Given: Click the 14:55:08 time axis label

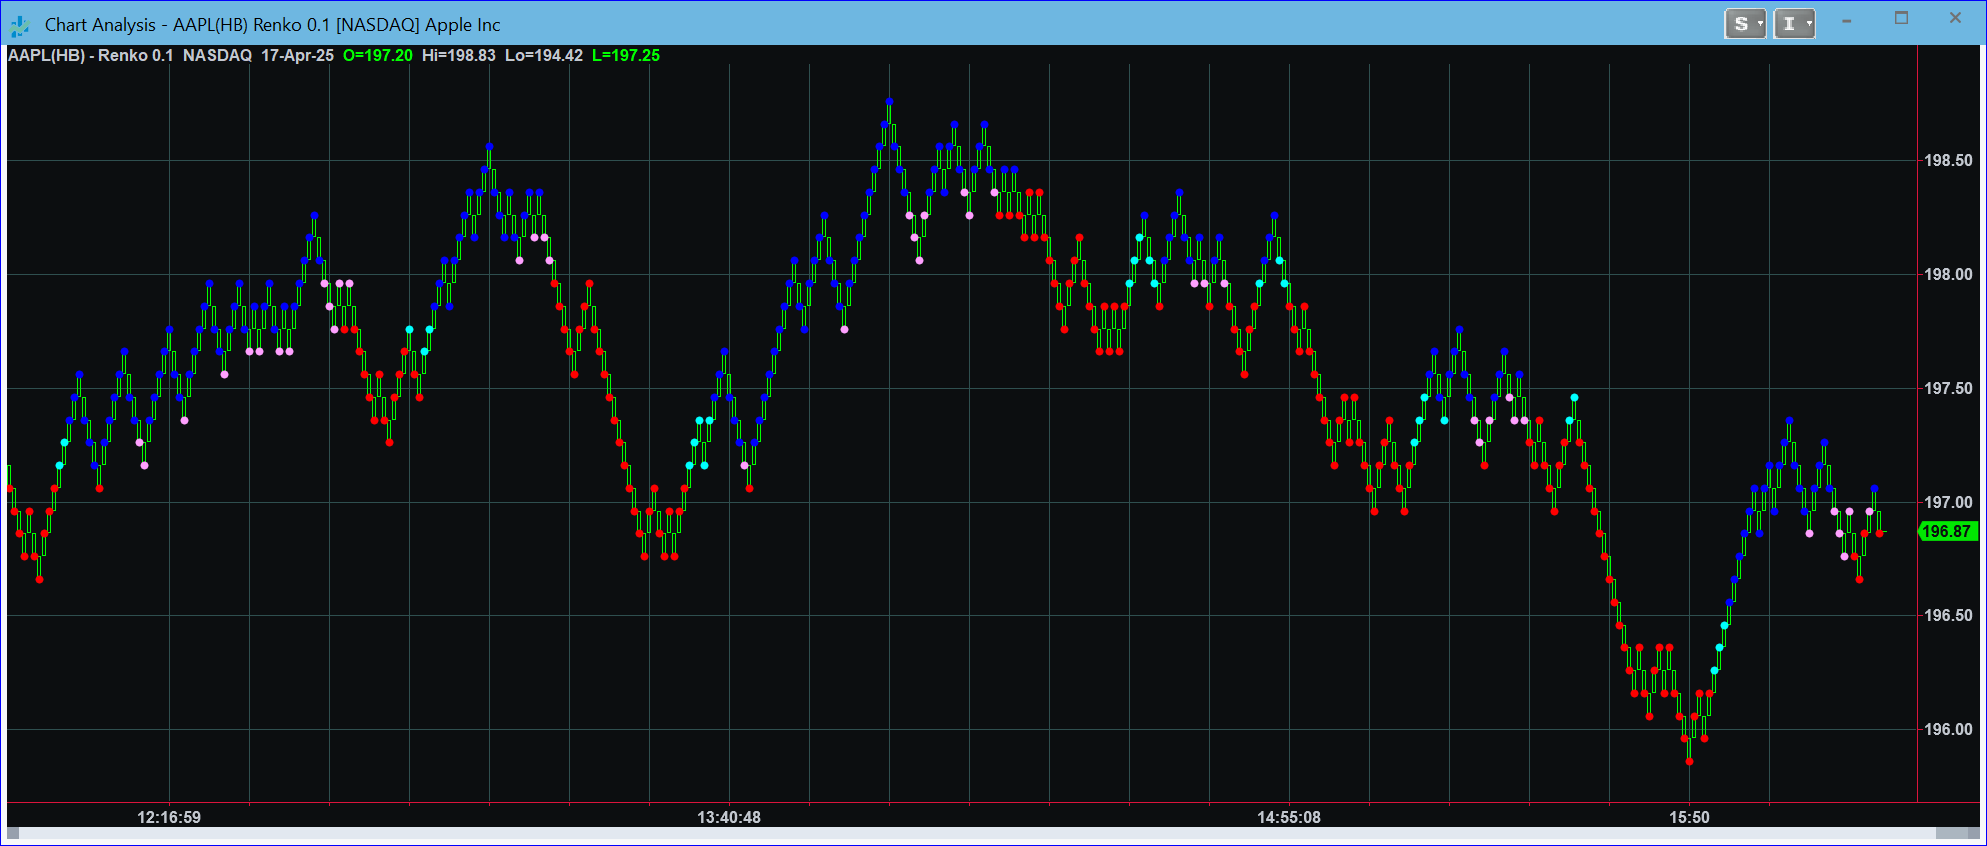Looking at the screenshot, I should 1289,817.
